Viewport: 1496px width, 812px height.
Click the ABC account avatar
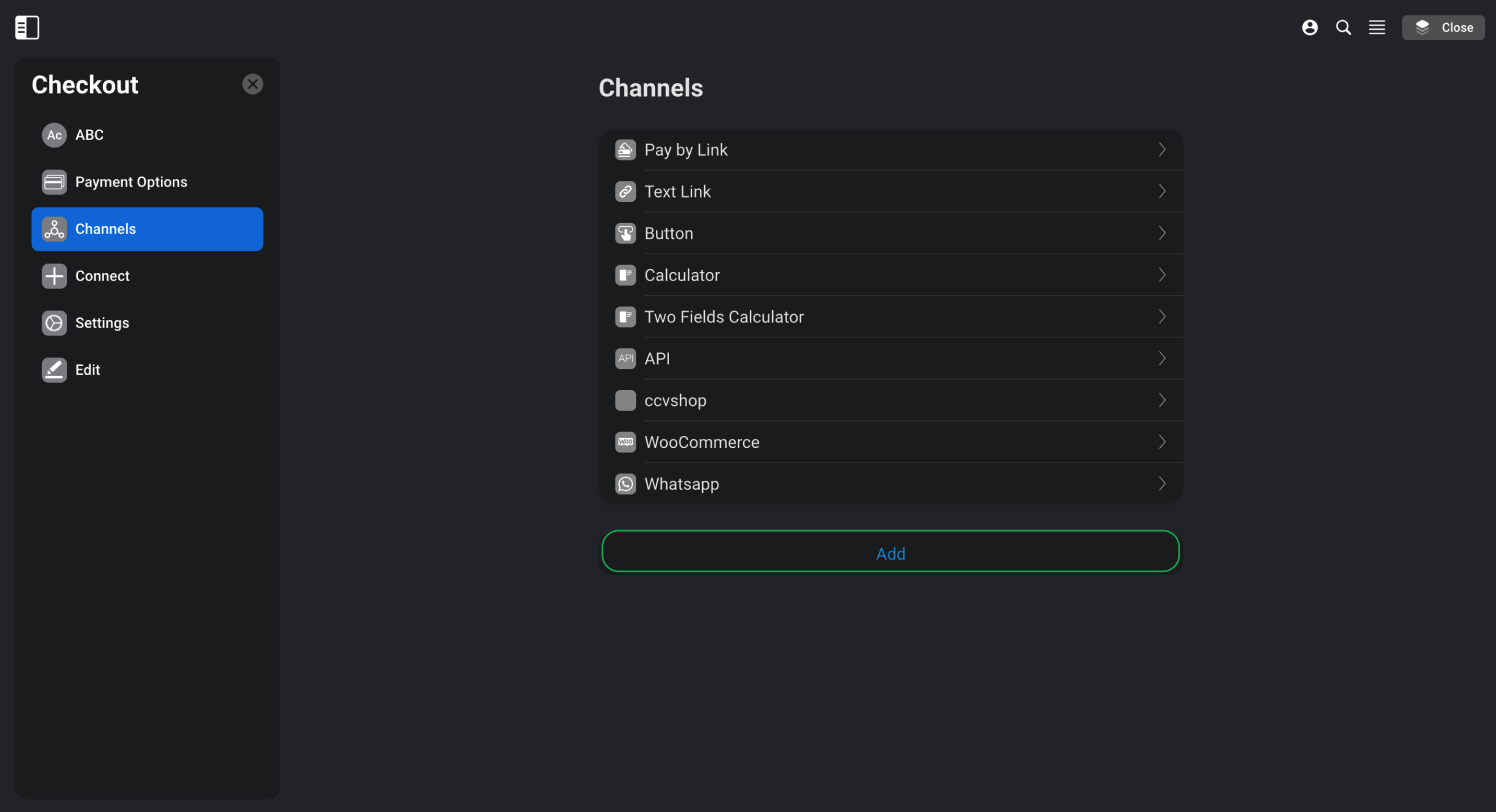coord(54,135)
